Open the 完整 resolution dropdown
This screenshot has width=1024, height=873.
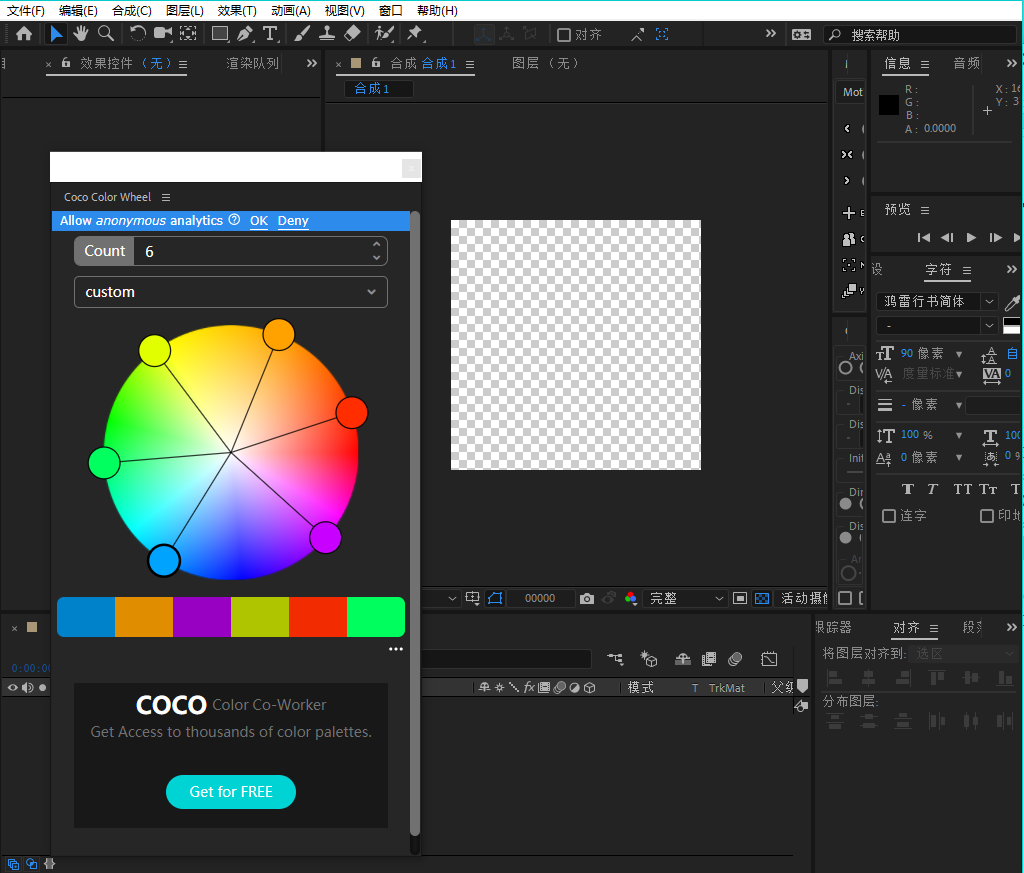click(686, 599)
